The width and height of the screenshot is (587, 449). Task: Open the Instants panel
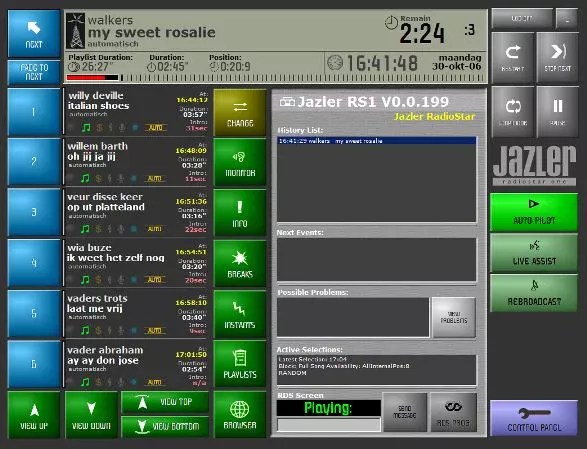pyautogui.click(x=240, y=315)
